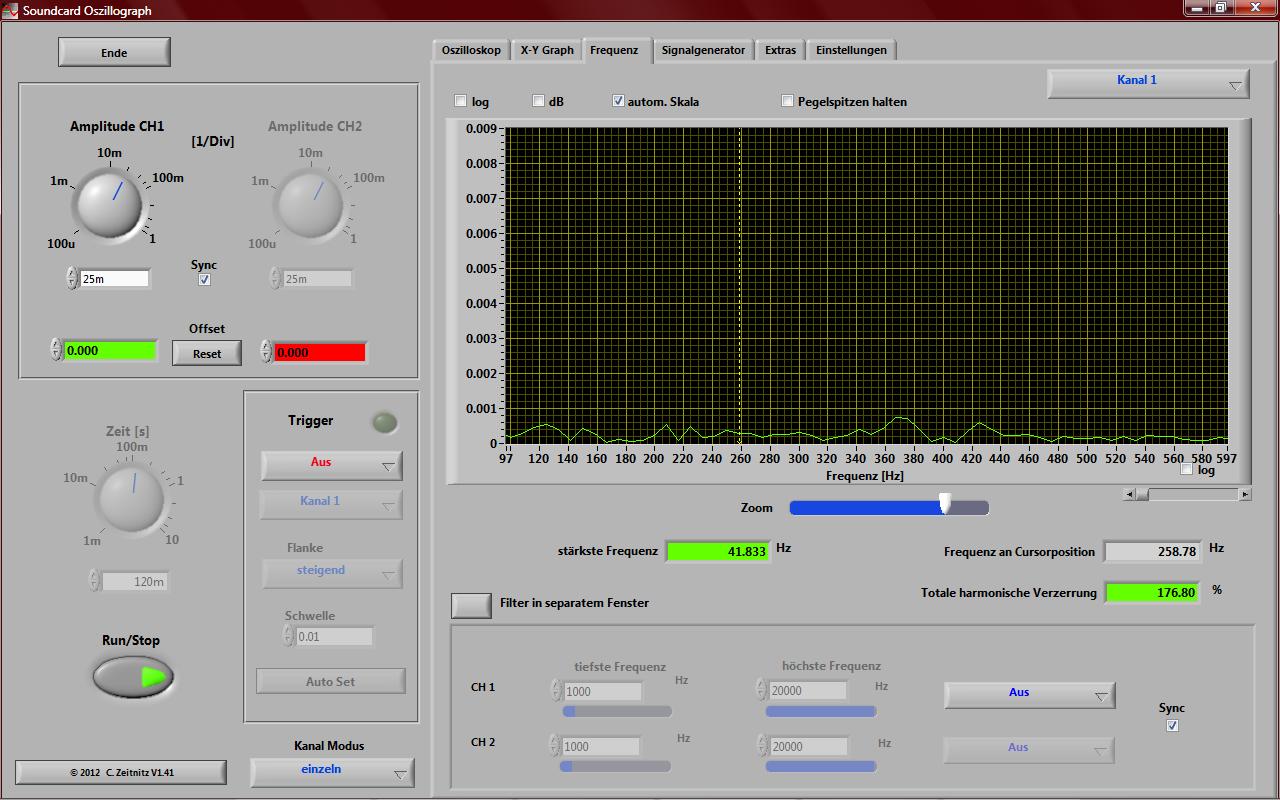Disable the autom. Skala checkbox
This screenshot has height=800, width=1280.
pyautogui.click(x=618, y=101)
